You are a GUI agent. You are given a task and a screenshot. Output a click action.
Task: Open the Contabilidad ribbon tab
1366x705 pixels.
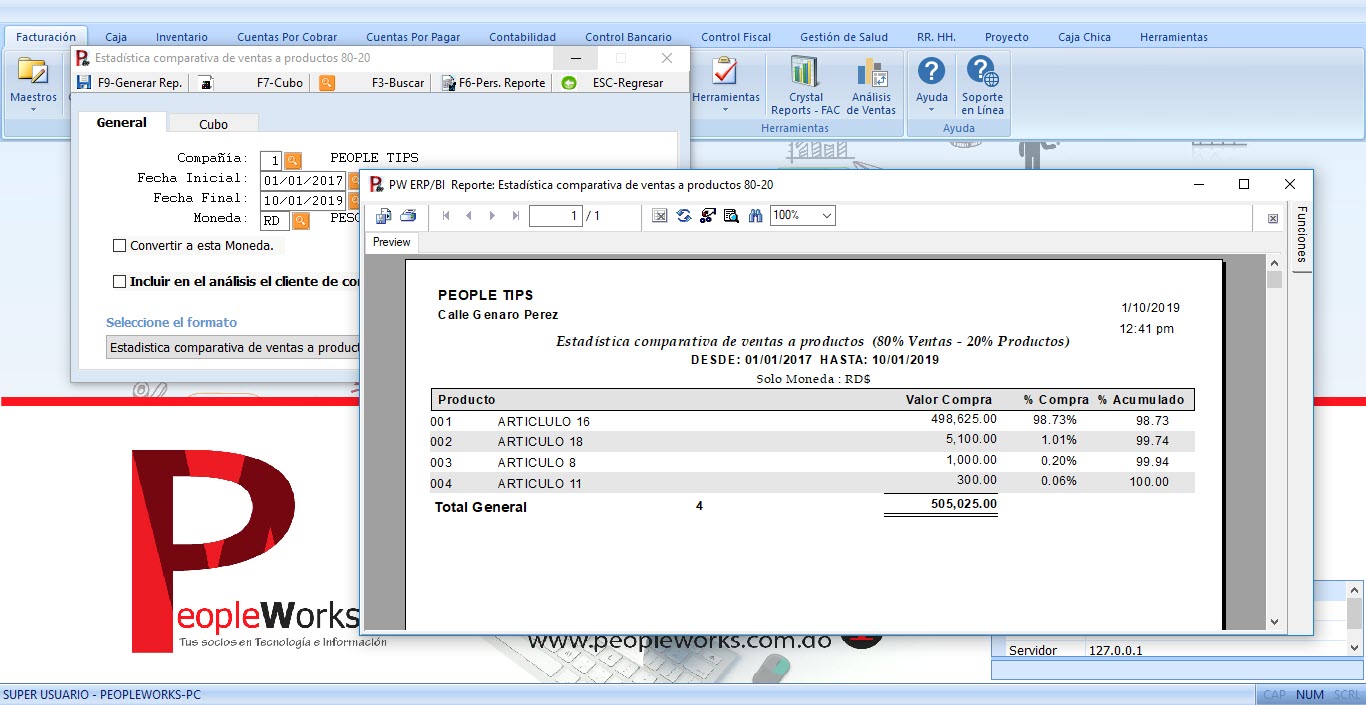pyautogui.click(x=522, y=37)
